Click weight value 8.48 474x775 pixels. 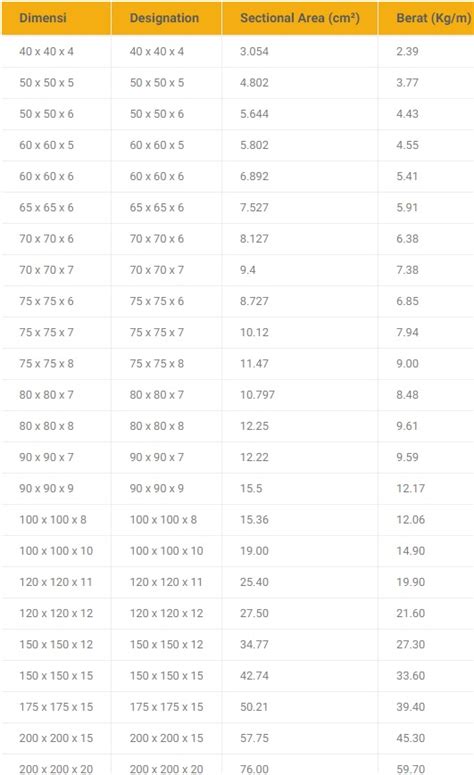pyautogui.click(x=407, y=394)
